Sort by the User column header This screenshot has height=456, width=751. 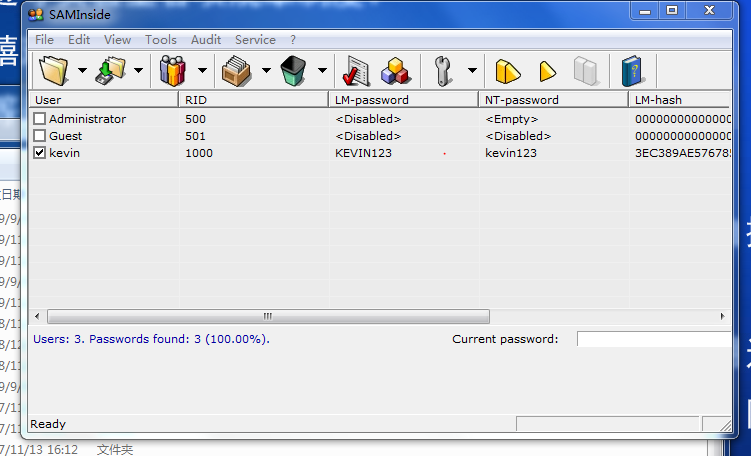point(103,100)
